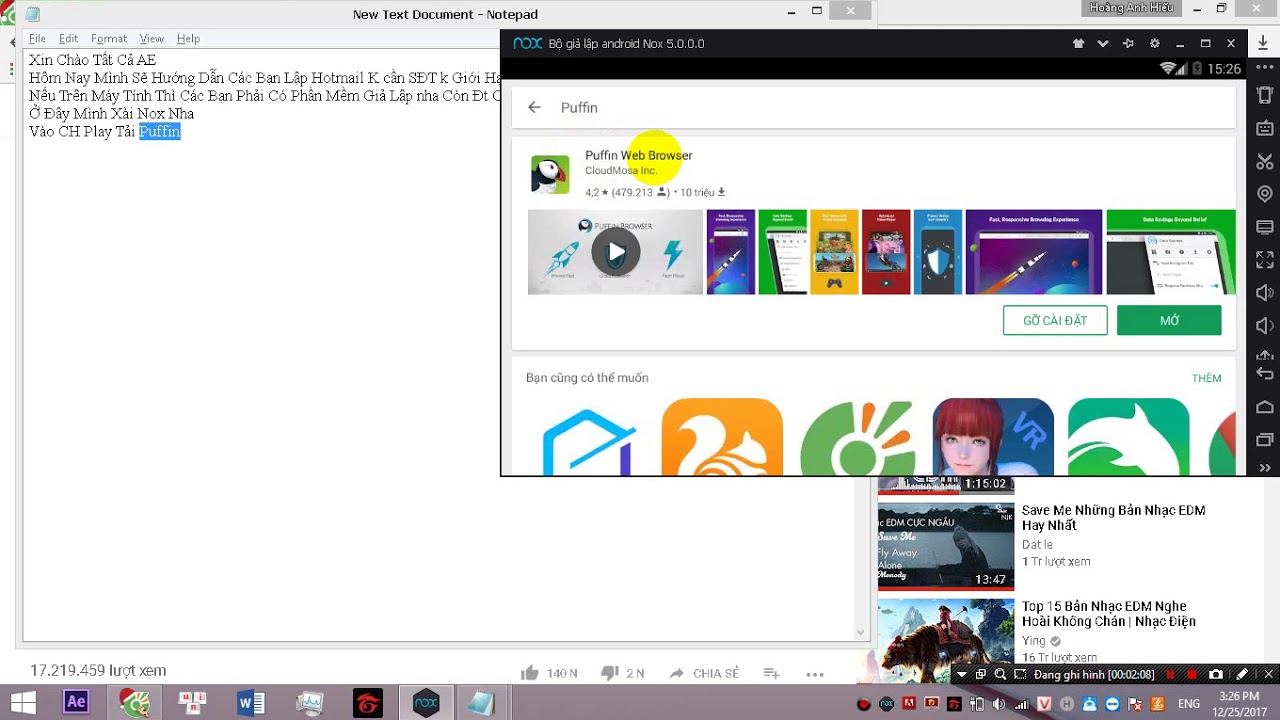1280x720 pixels.
Task: Open the anime girl VR suggested app
Action: [x=993, y=436]
